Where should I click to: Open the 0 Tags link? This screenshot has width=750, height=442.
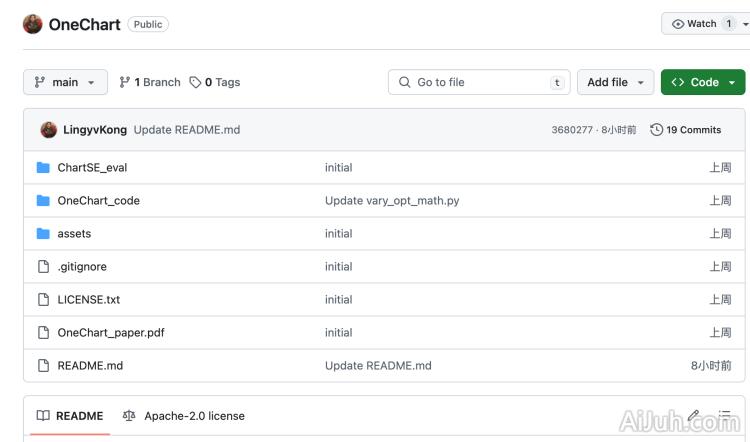(215, 82)
